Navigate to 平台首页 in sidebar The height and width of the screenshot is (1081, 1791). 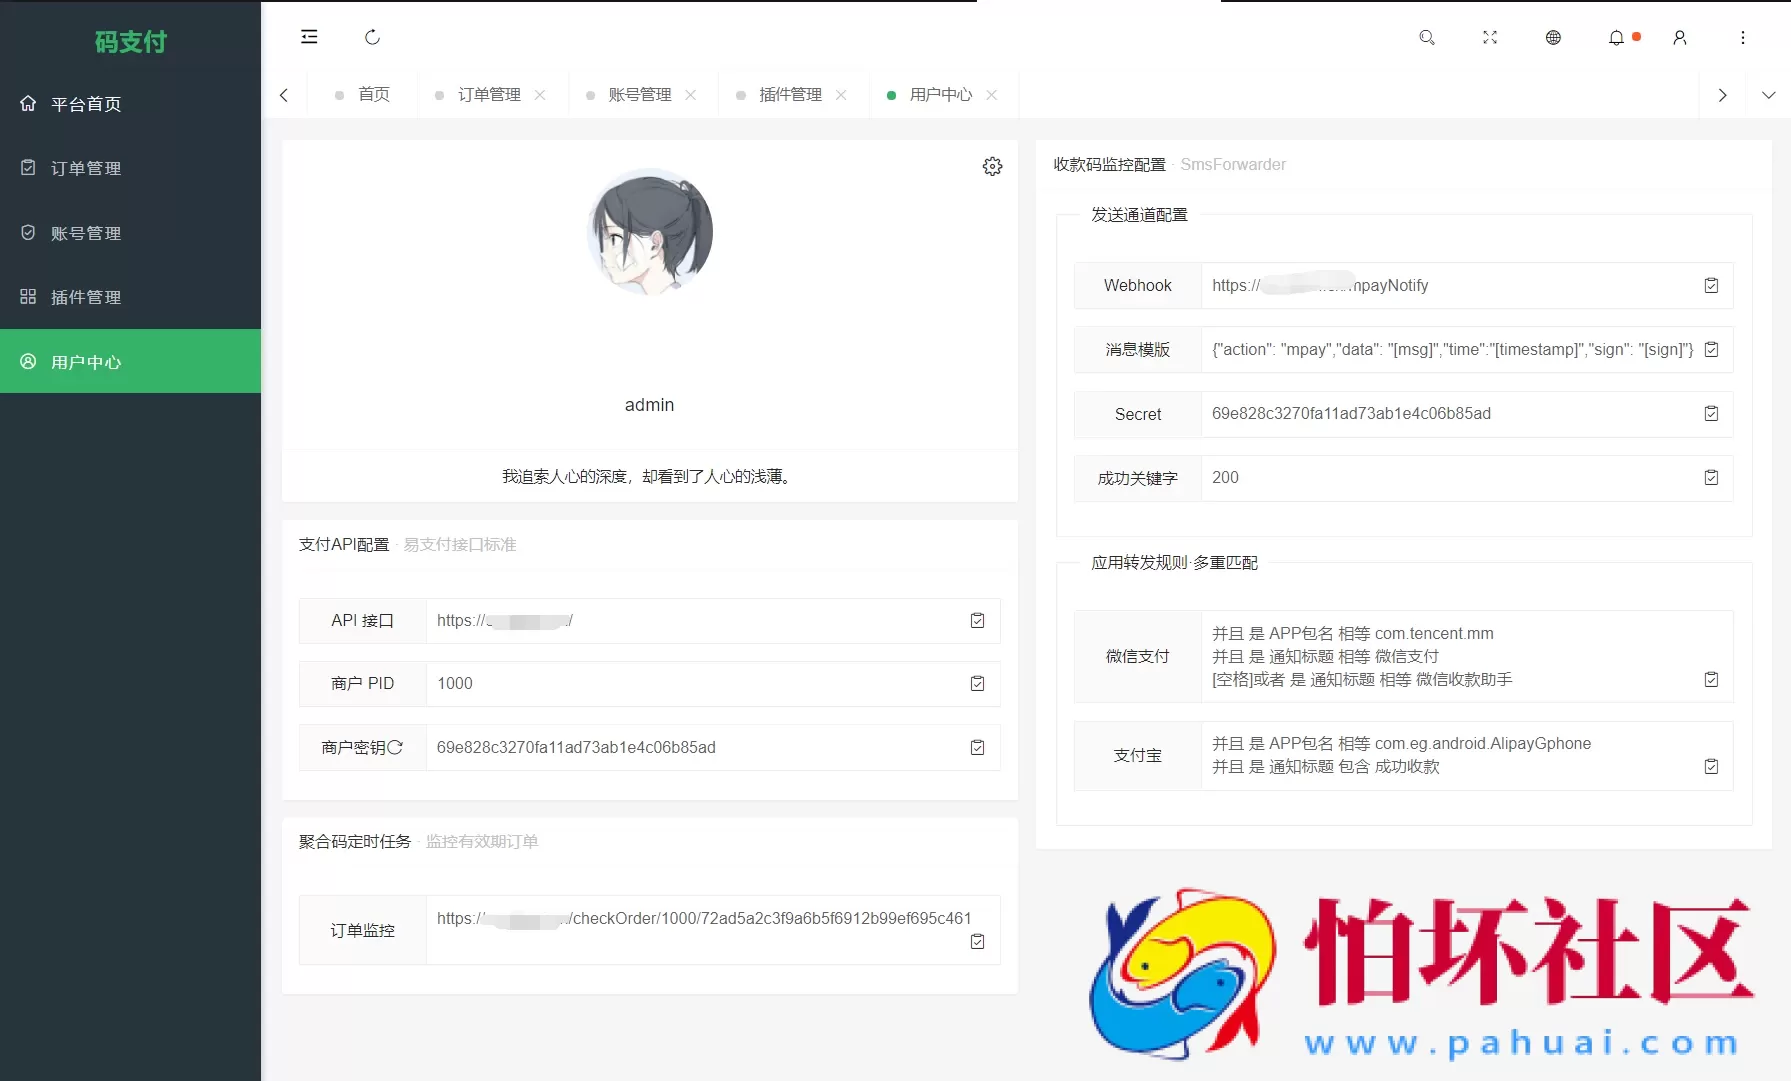87,104
